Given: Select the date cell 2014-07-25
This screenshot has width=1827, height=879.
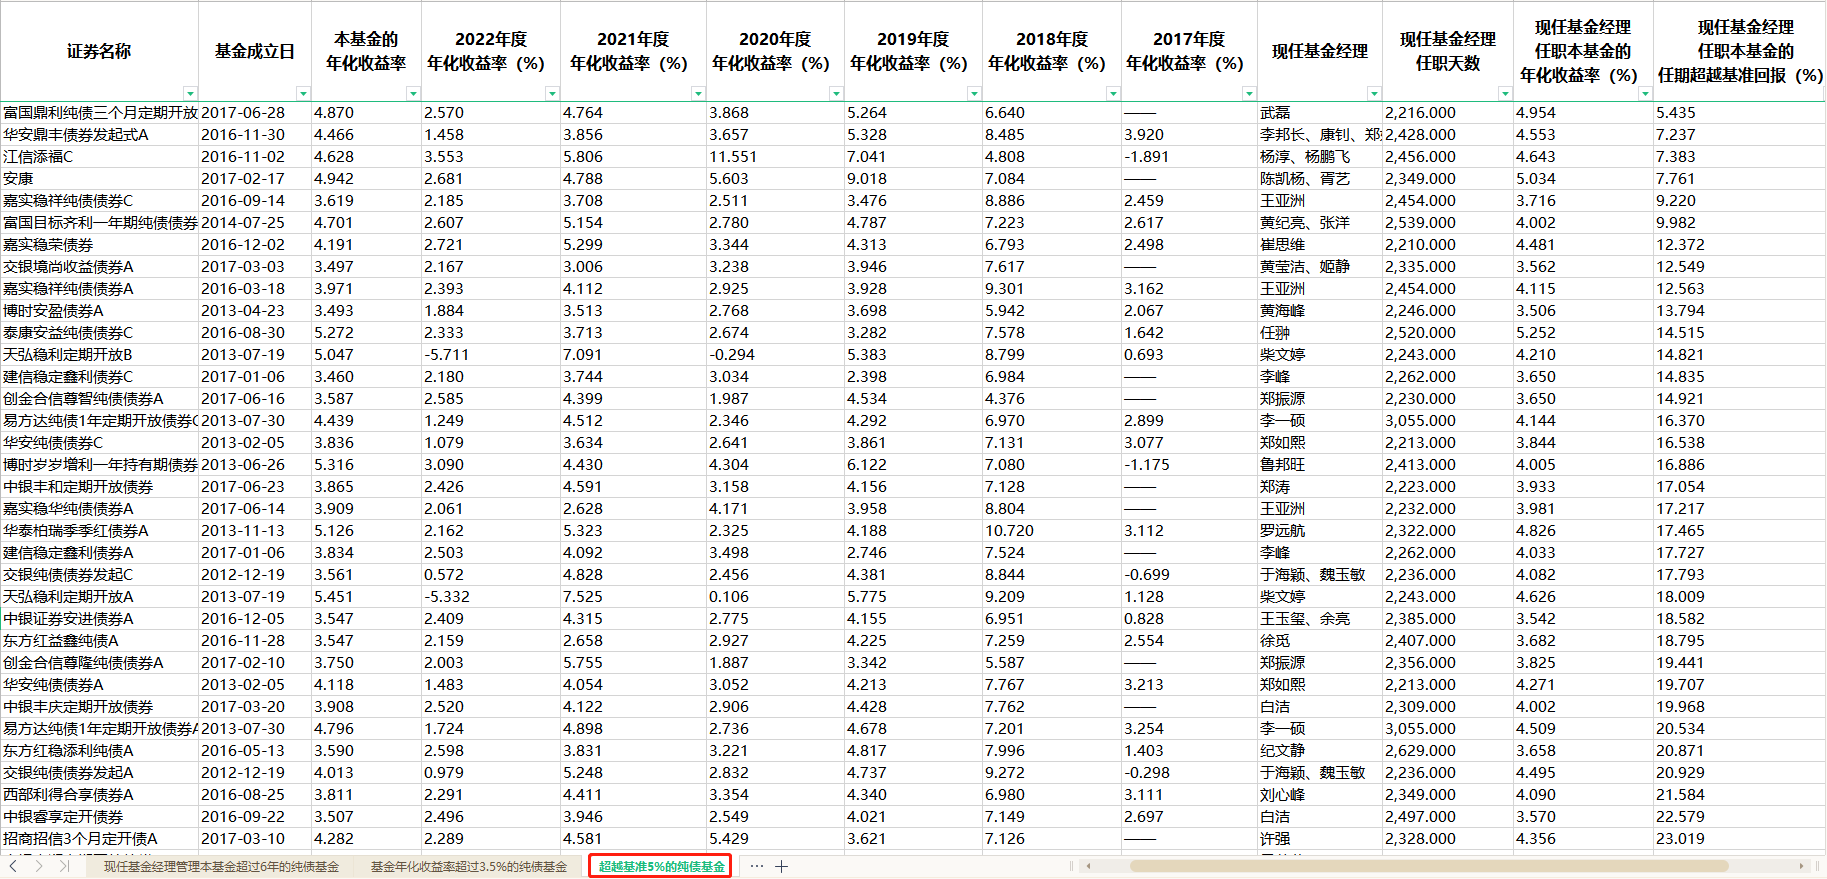Looking at the screenshot, I should point(255,223).
